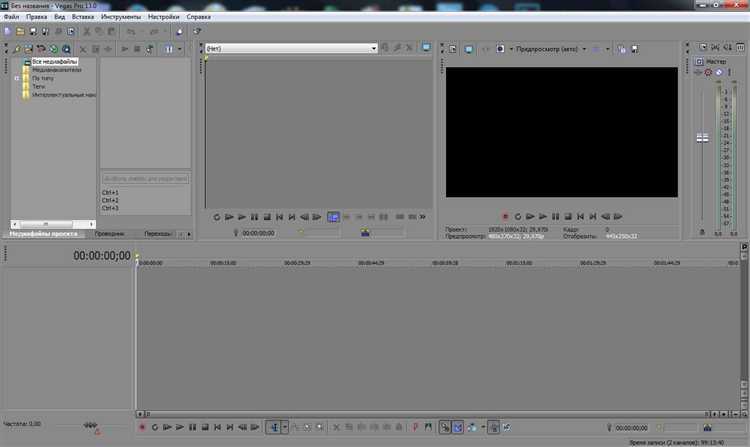Click the Redo arrow in main toolbar
Image resolution: width=750 pixels, height=447 pixels.
[x=154, y=32]
